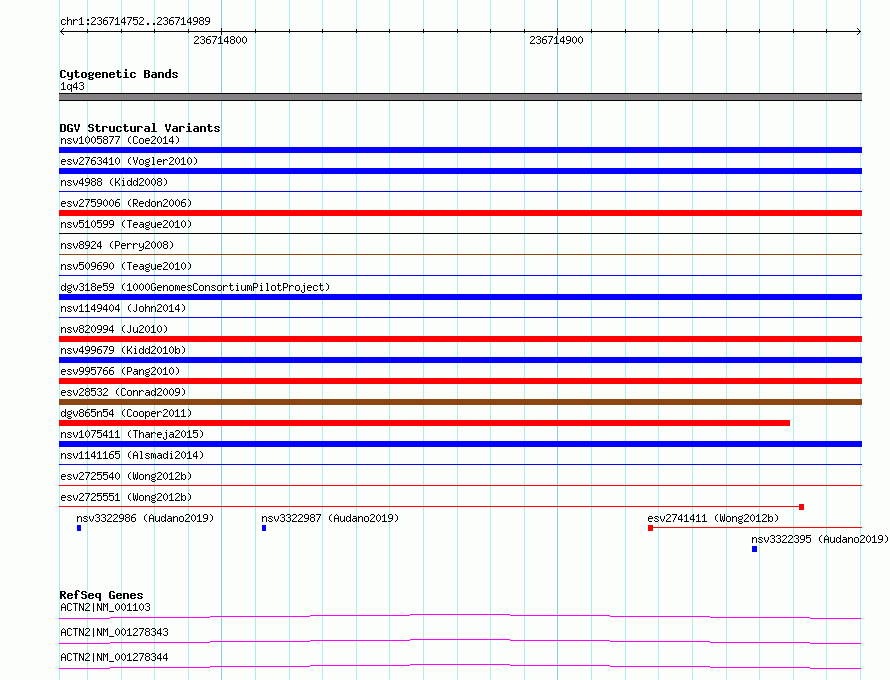Click the chr1:236714752..236714989 coordinate text
This screenshot has height=680, width=890.
pos(135,21)
